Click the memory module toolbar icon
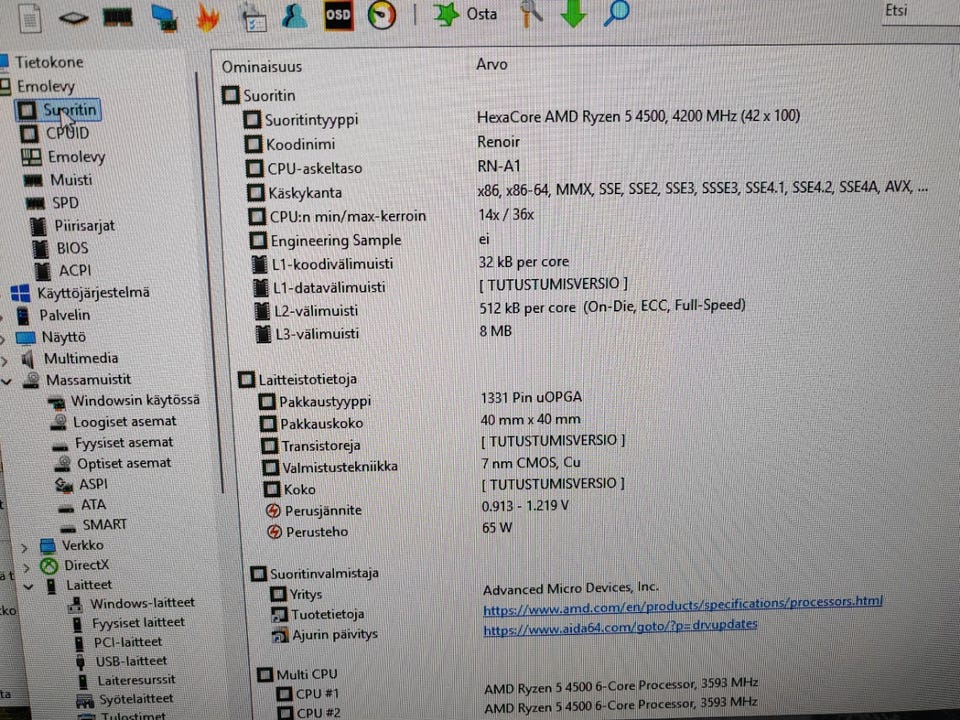This screenshot has width=960, height=720. [118, 17]
